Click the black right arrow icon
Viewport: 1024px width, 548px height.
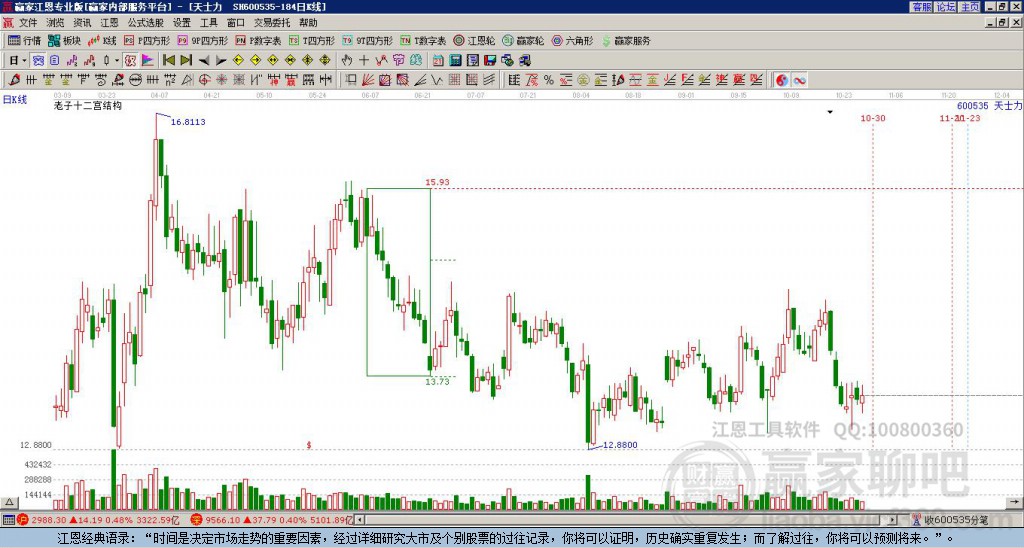click(x=221, y=61)
